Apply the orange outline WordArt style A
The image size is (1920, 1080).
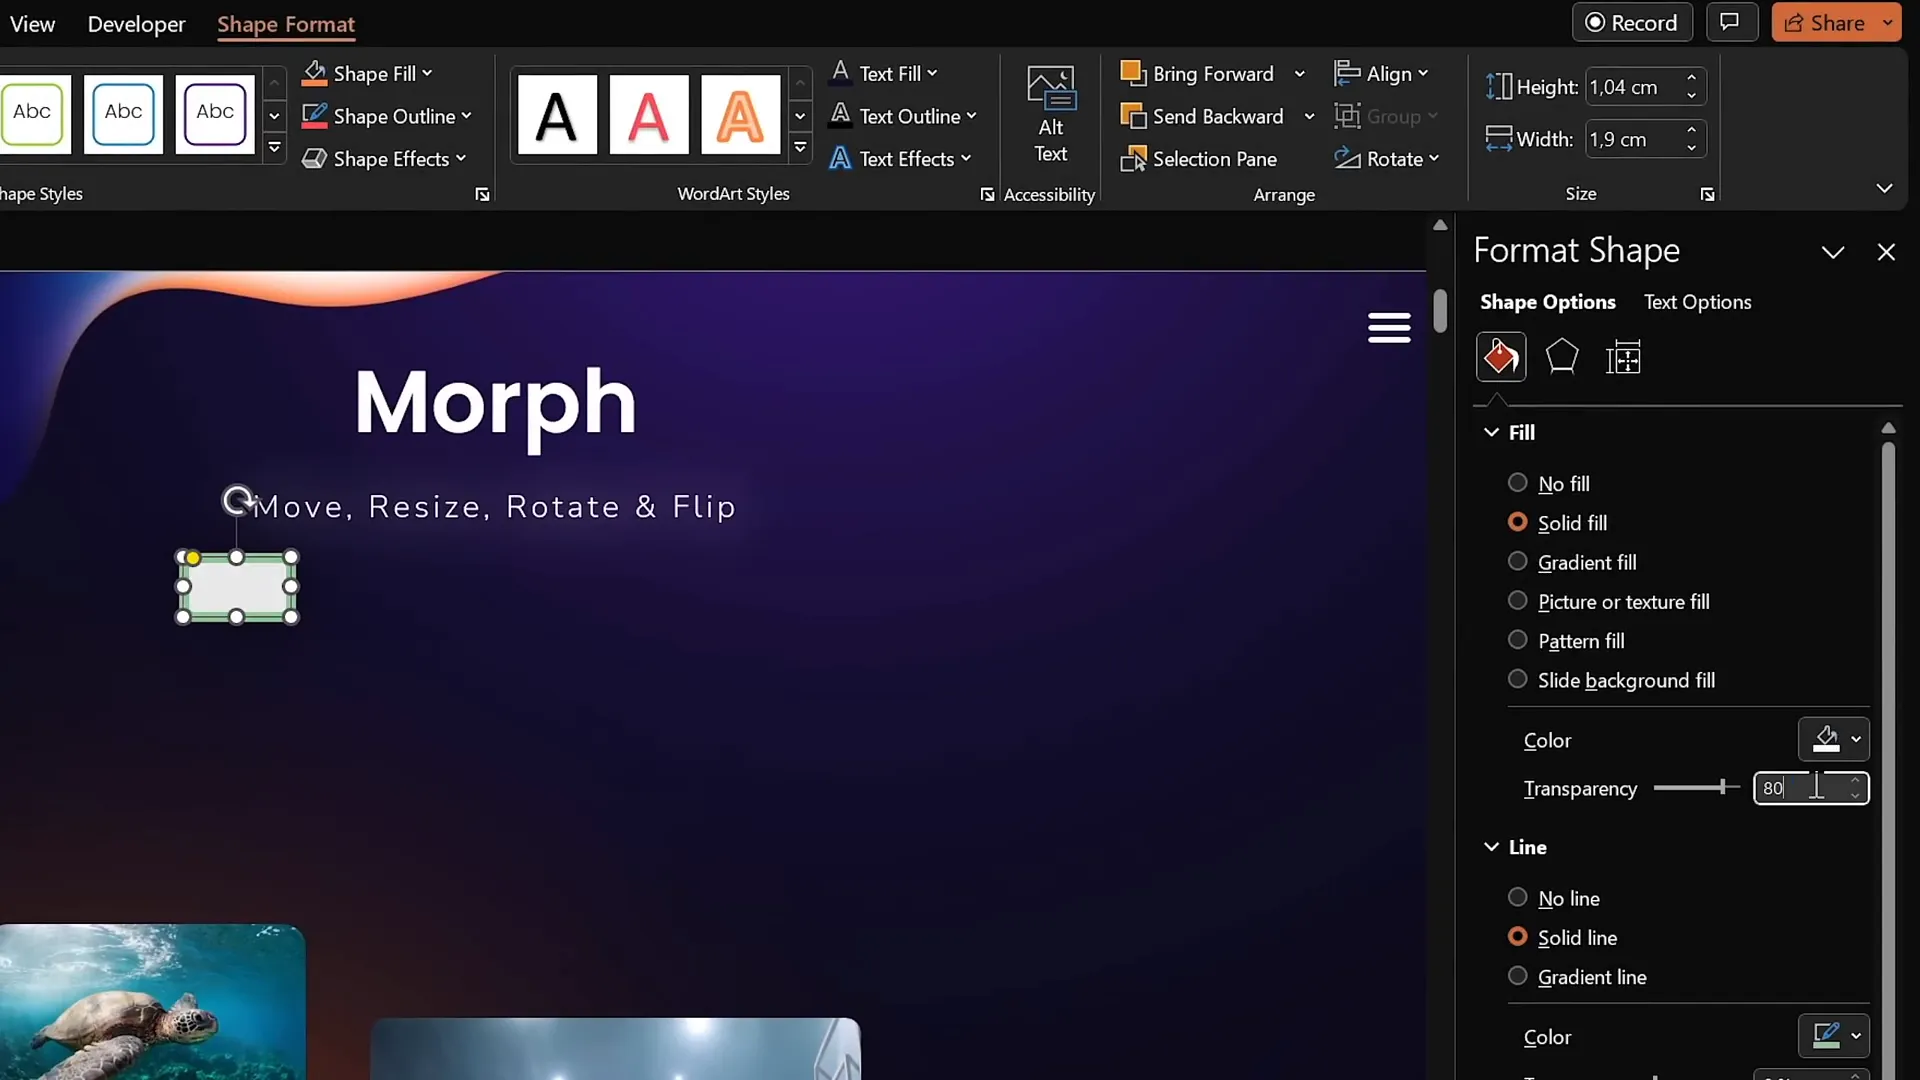tap(740, 114)
